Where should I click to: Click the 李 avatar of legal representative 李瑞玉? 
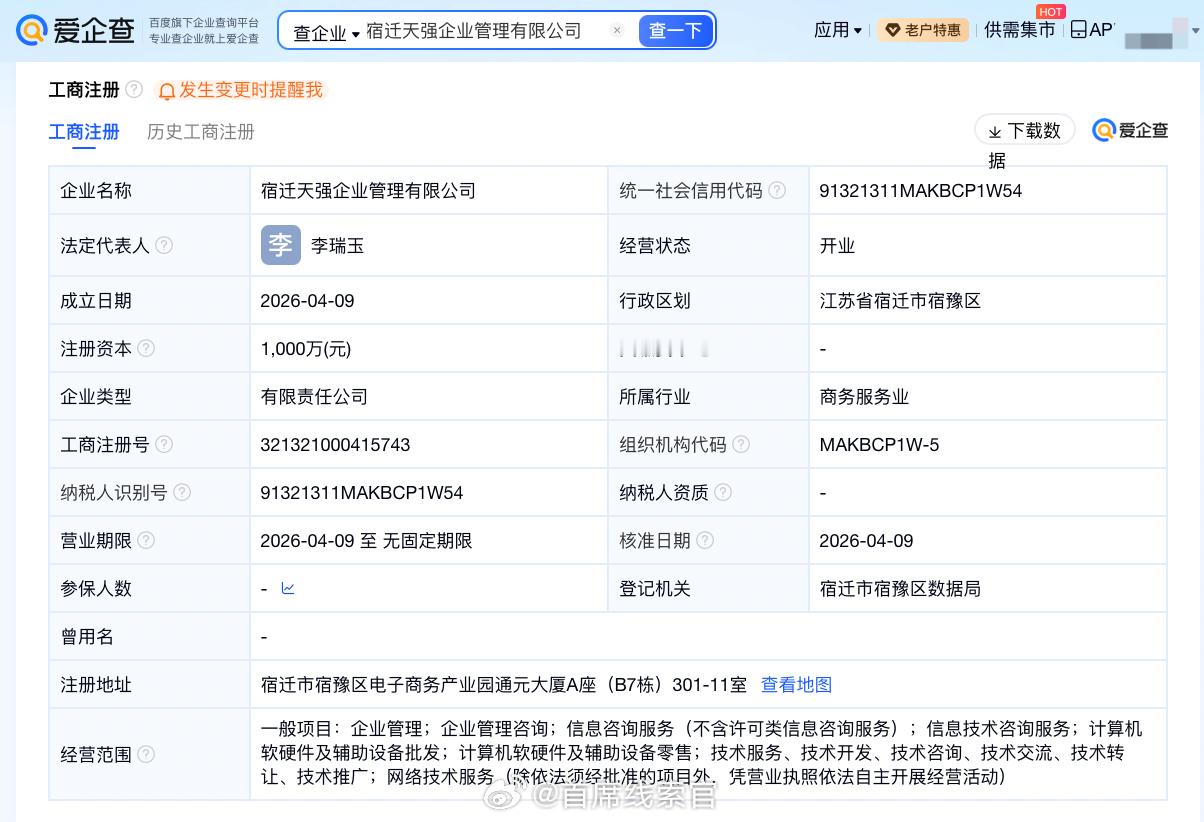coord(280,245)
